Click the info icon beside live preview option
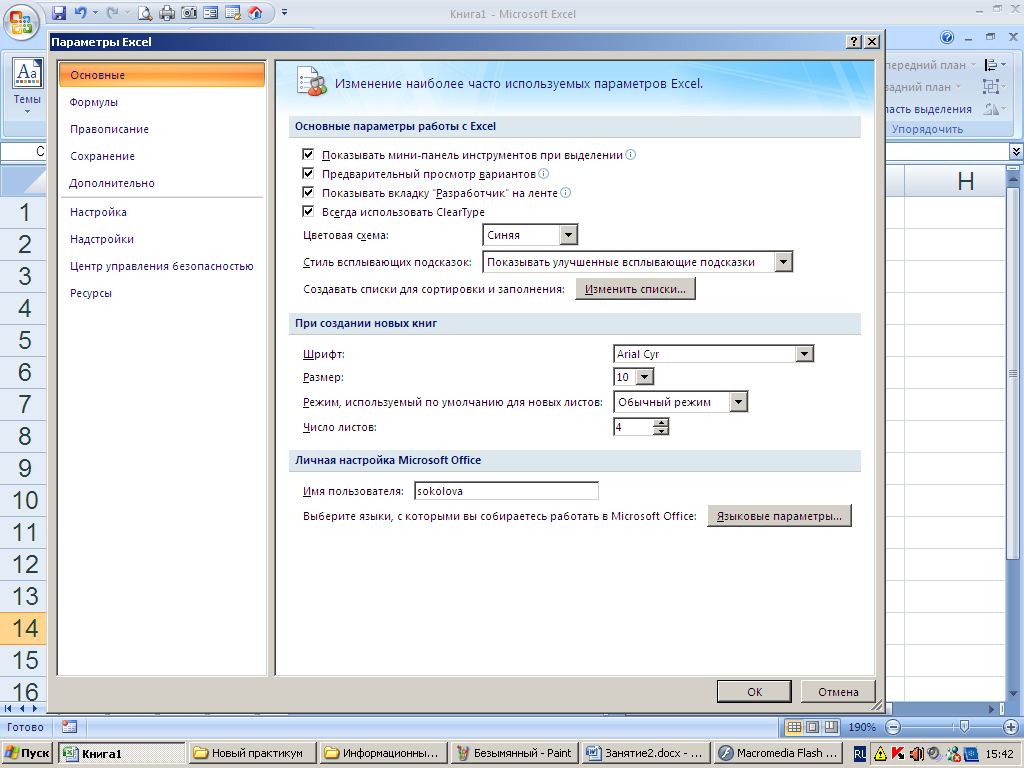The image size is (1024, 768). [x=543, y=174]
